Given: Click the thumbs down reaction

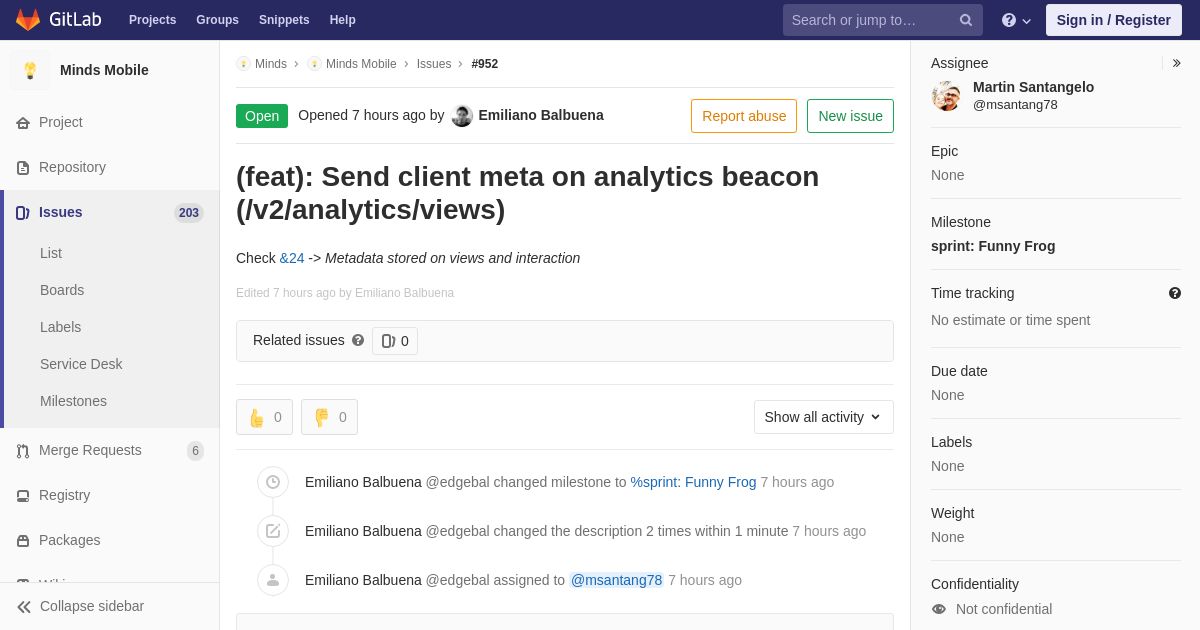Looking at the screenshot, I should (329, 417).
